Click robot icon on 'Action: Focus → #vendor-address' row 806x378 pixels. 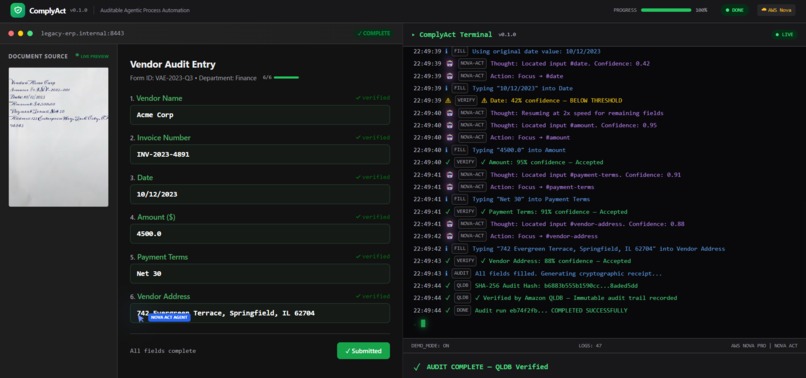[x=449, y=237]
